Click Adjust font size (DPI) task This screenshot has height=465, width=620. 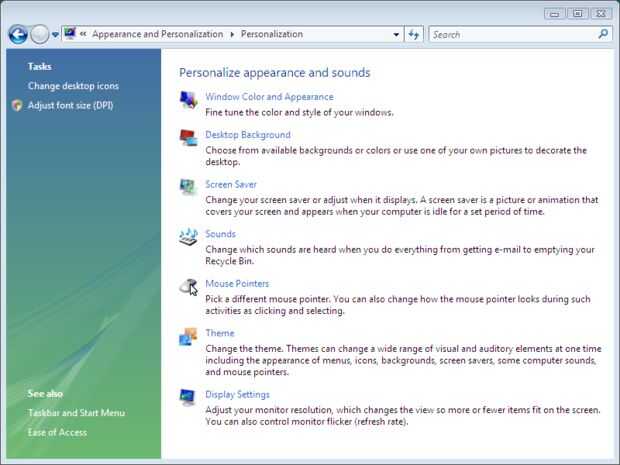coord(70,105)
